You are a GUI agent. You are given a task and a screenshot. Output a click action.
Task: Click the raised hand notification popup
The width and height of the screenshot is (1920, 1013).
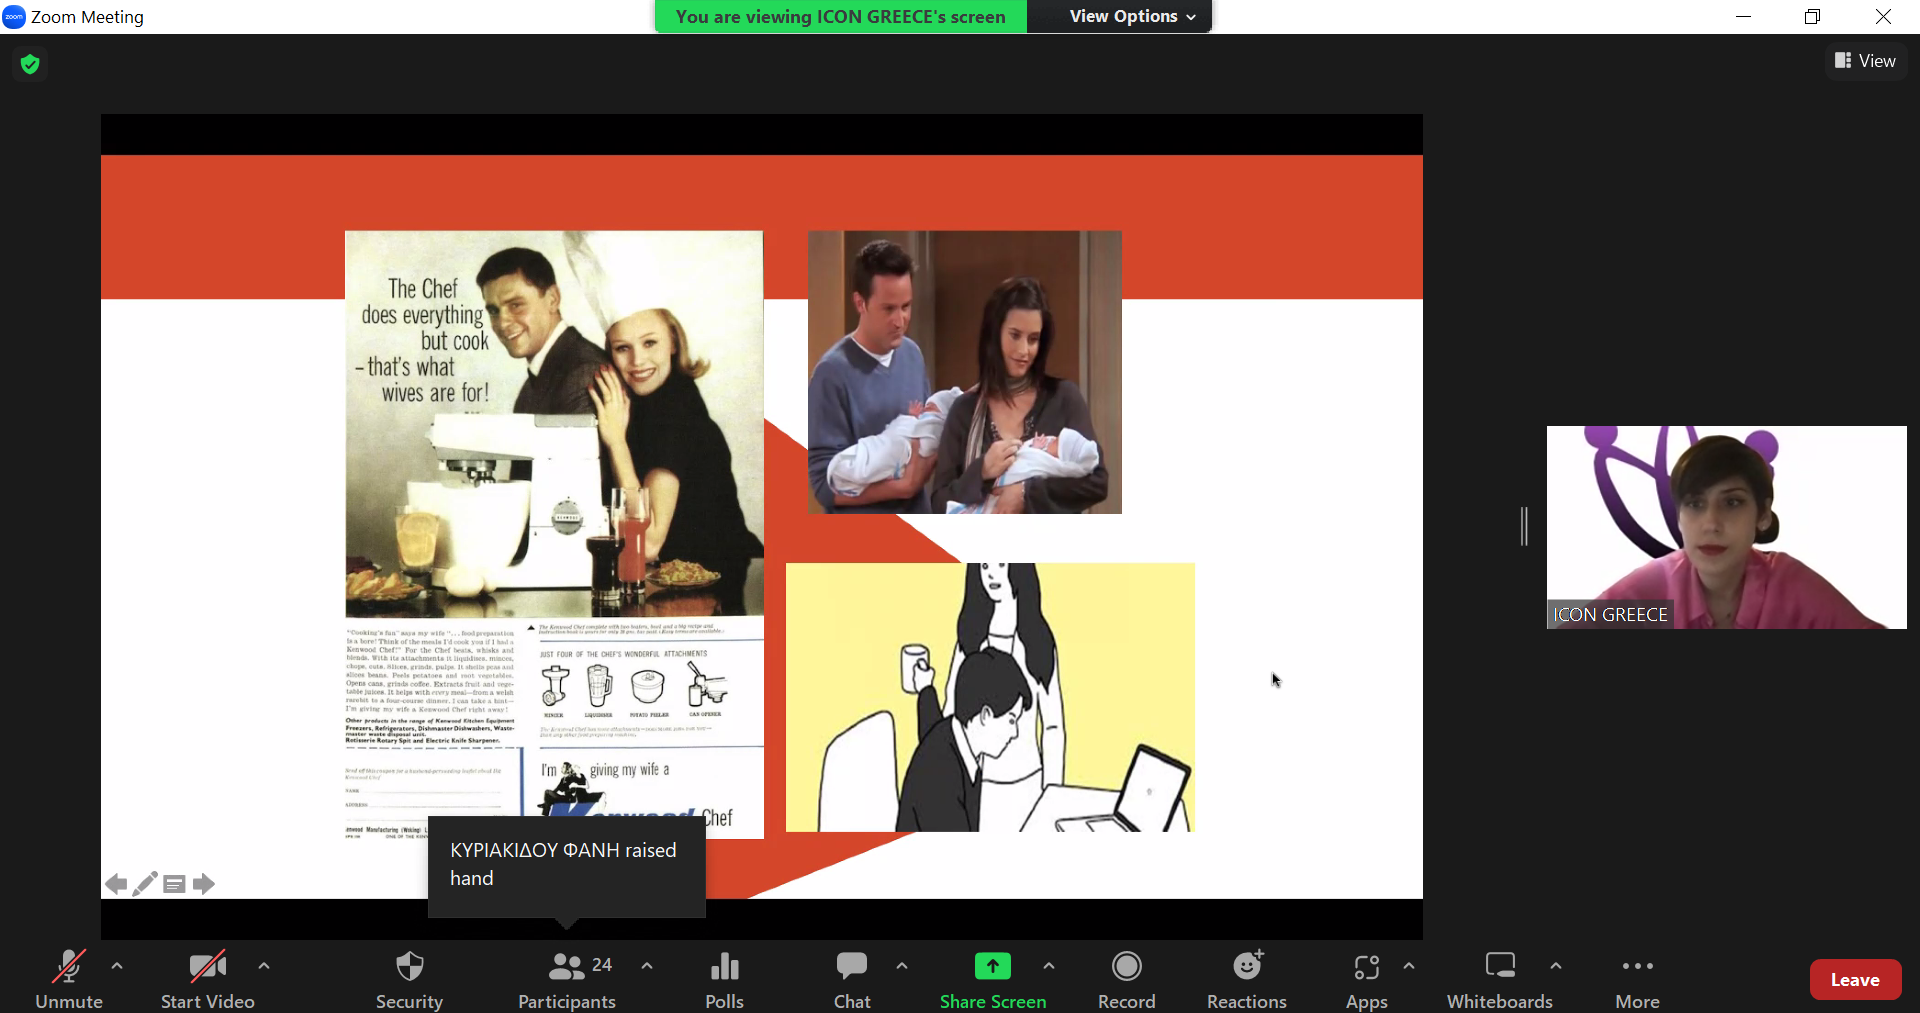click(567, 866)
